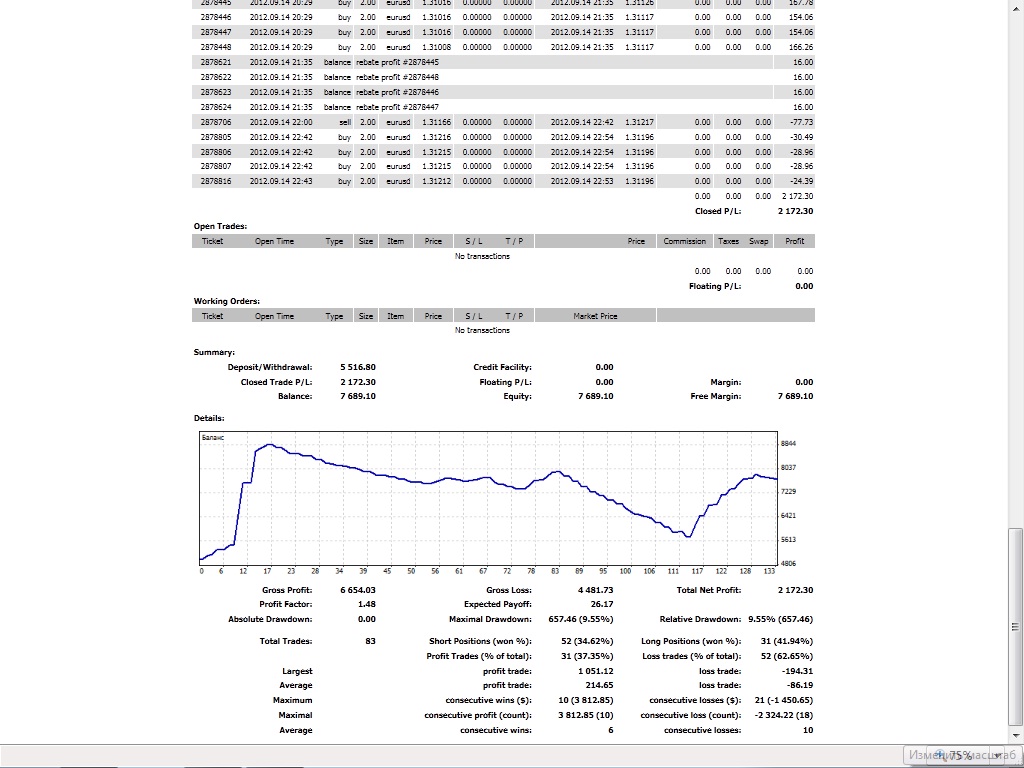1024x768 pixels.
Task: Select Profit Trades value 31 (37.35%)
Action: [587, 656]
